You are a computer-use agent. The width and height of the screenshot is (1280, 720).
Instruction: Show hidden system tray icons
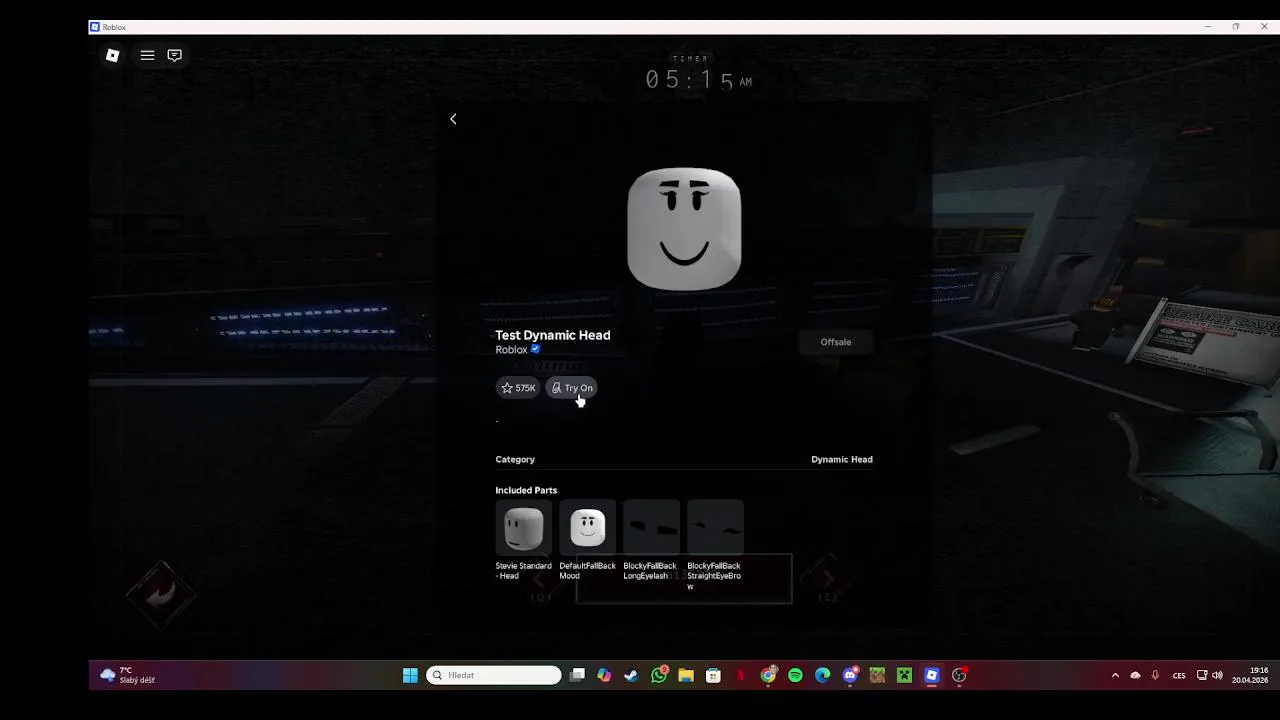1115,675
